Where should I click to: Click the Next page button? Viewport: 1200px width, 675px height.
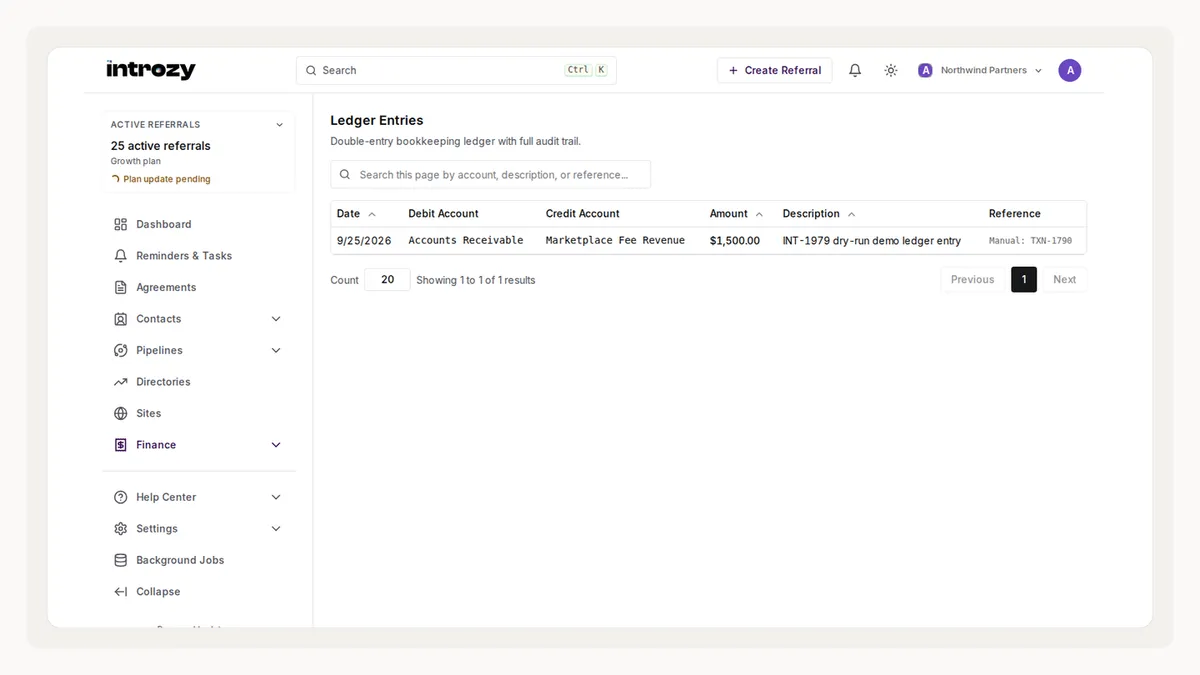coord(1064,280)
